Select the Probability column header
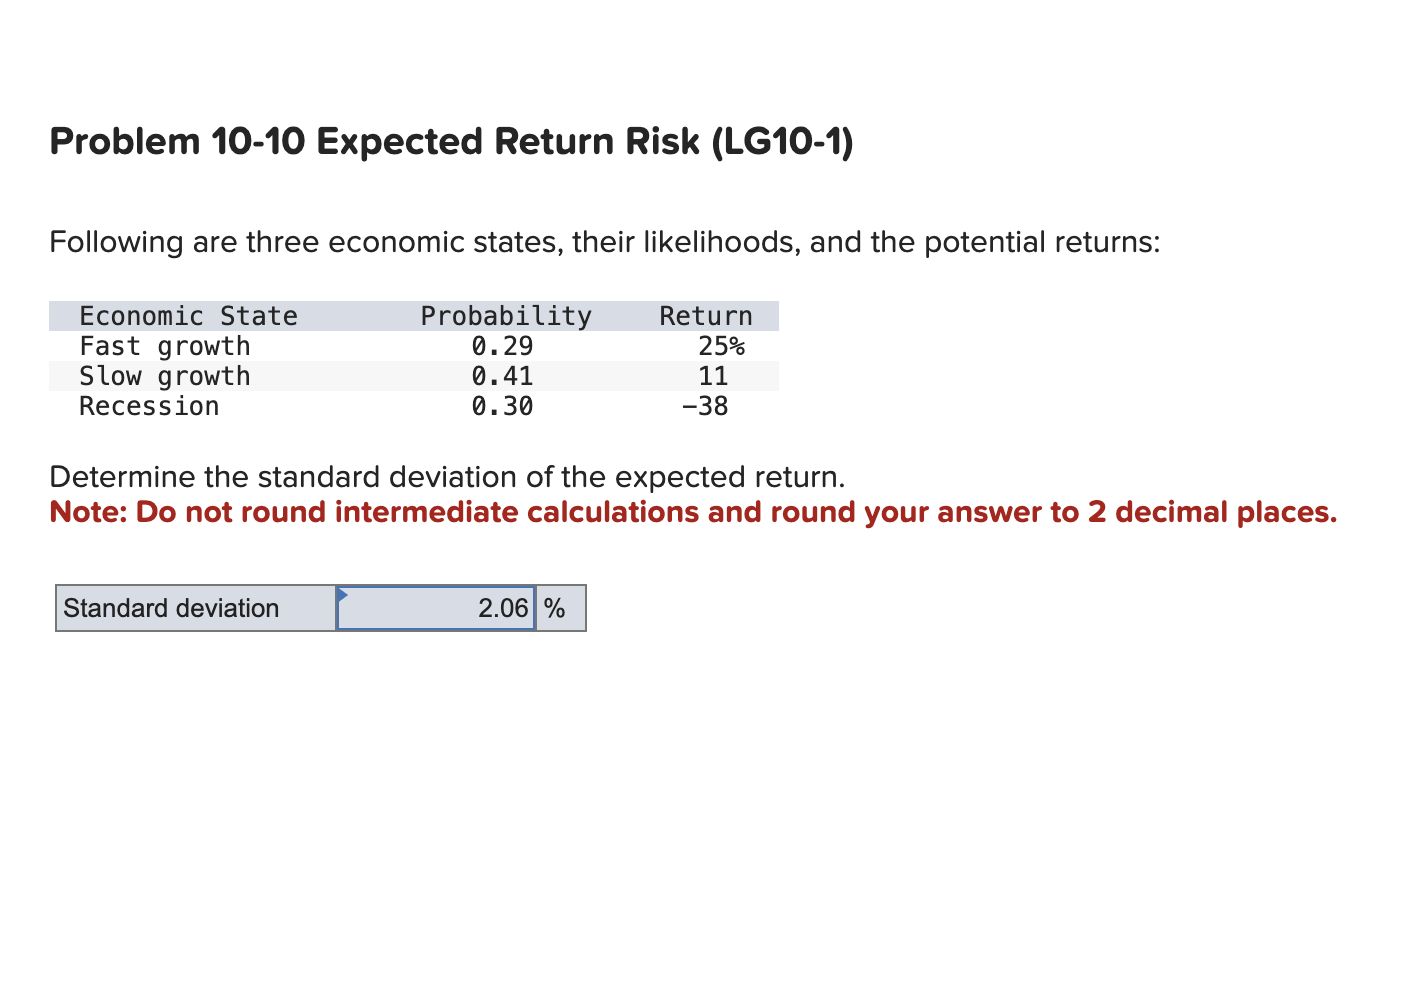 (x=506, y=315)
